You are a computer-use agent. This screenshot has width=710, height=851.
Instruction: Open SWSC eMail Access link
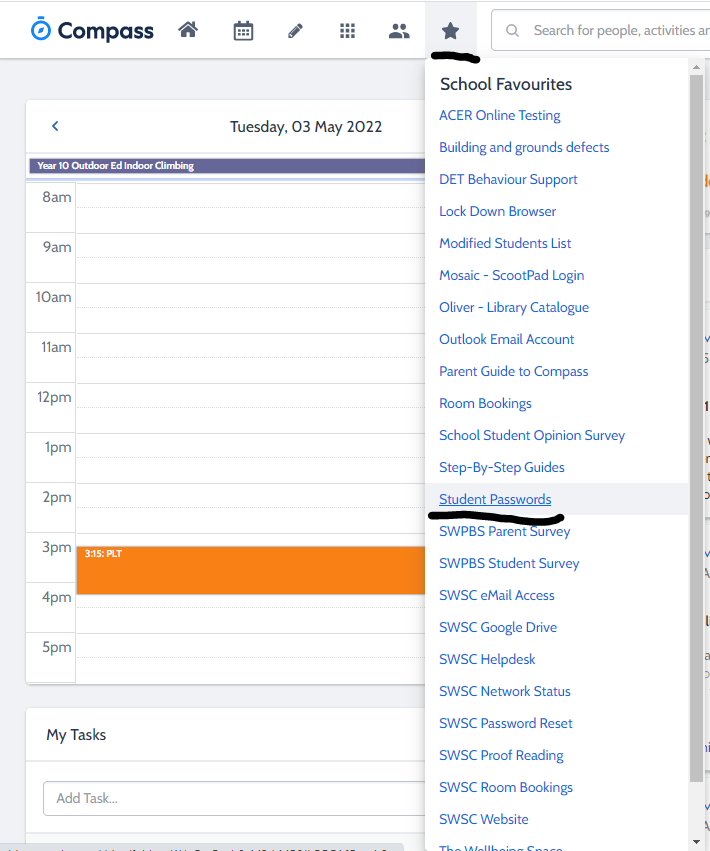(x=497, y=596)
